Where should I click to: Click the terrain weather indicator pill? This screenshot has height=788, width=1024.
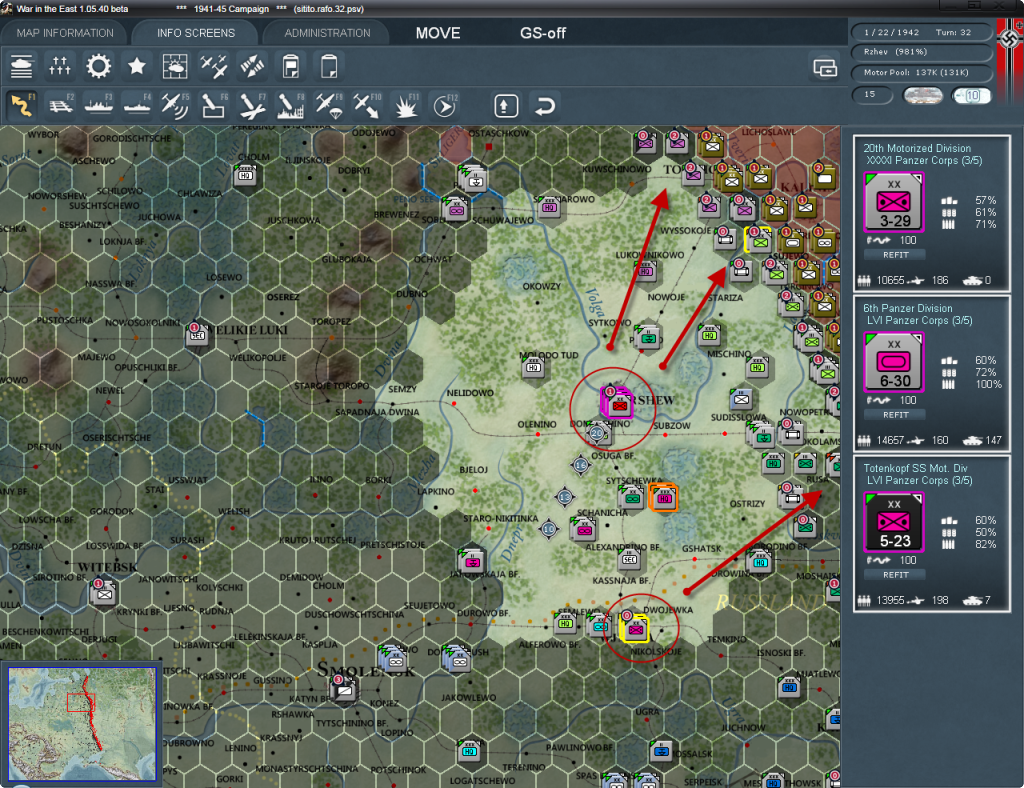(923, 95)
